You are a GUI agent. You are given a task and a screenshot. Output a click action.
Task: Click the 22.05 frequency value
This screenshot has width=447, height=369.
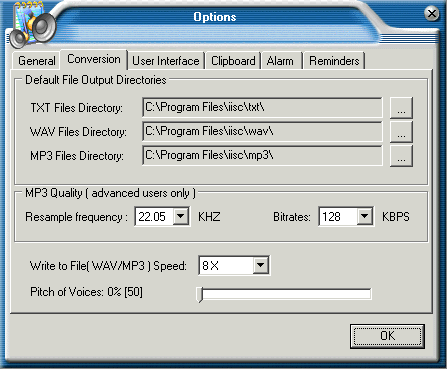(152, 217)
